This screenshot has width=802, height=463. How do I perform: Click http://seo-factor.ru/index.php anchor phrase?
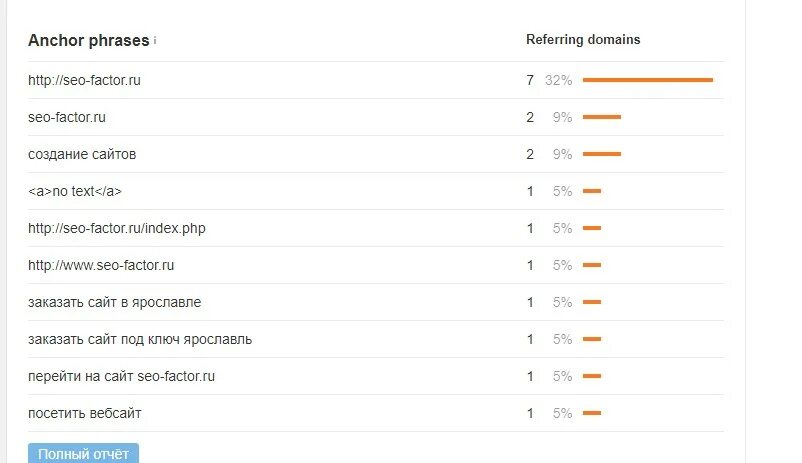[117, 228]
